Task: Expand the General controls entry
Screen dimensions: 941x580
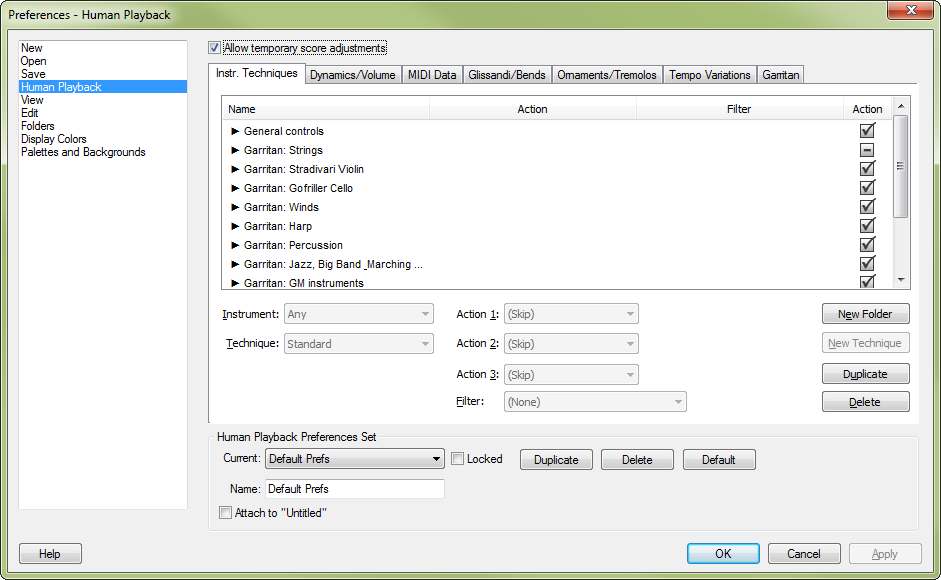Action: 233,130
